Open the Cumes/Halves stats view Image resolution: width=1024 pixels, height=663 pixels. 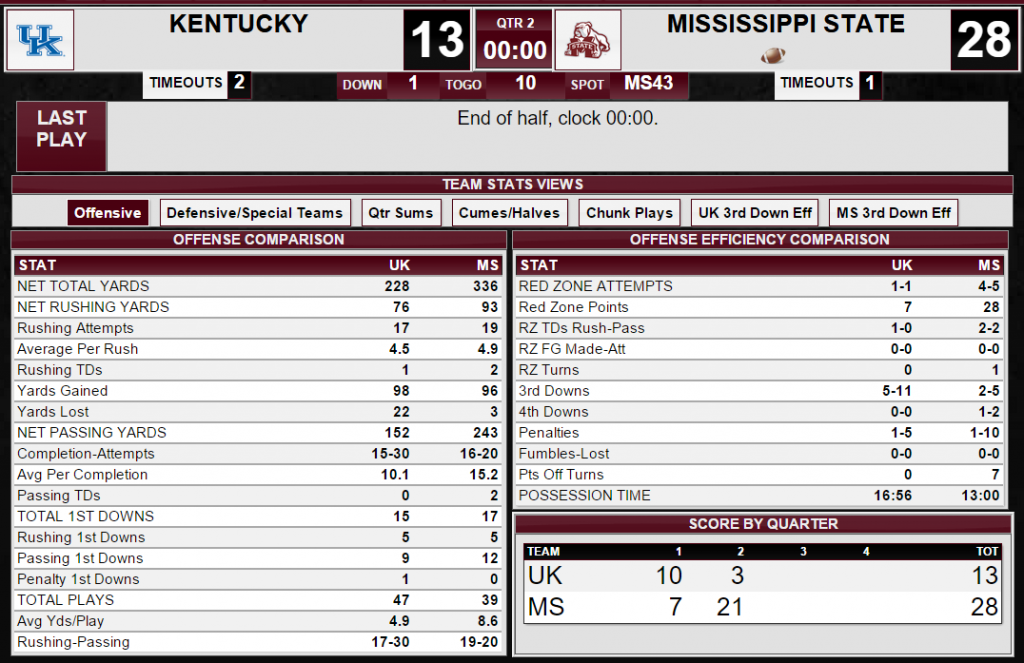[509, 213]
